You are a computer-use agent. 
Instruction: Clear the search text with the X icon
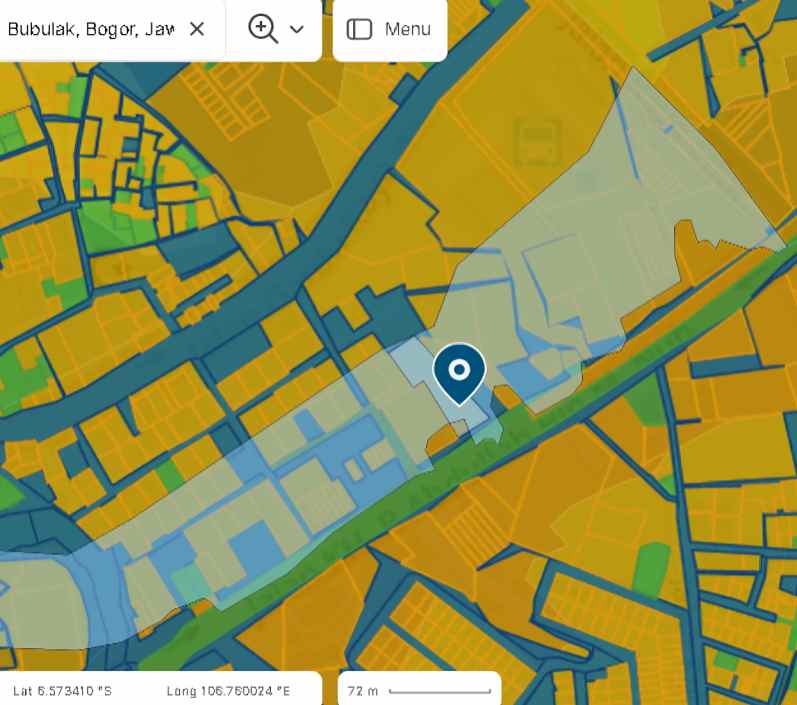[x=197, y=29]
